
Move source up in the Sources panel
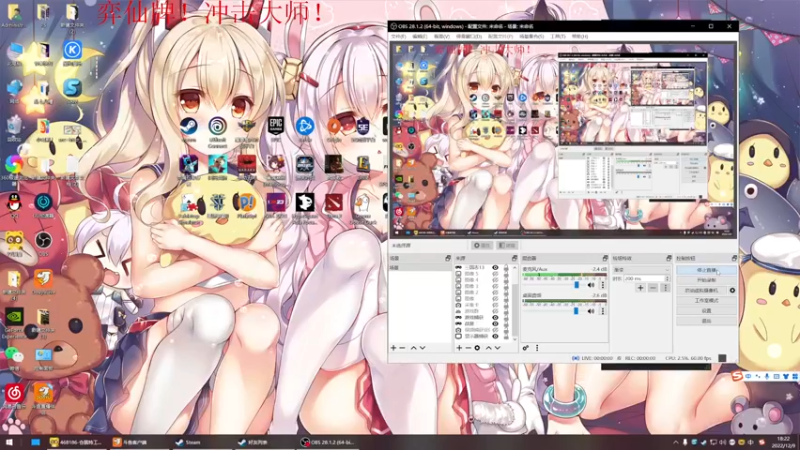[489, 348]
